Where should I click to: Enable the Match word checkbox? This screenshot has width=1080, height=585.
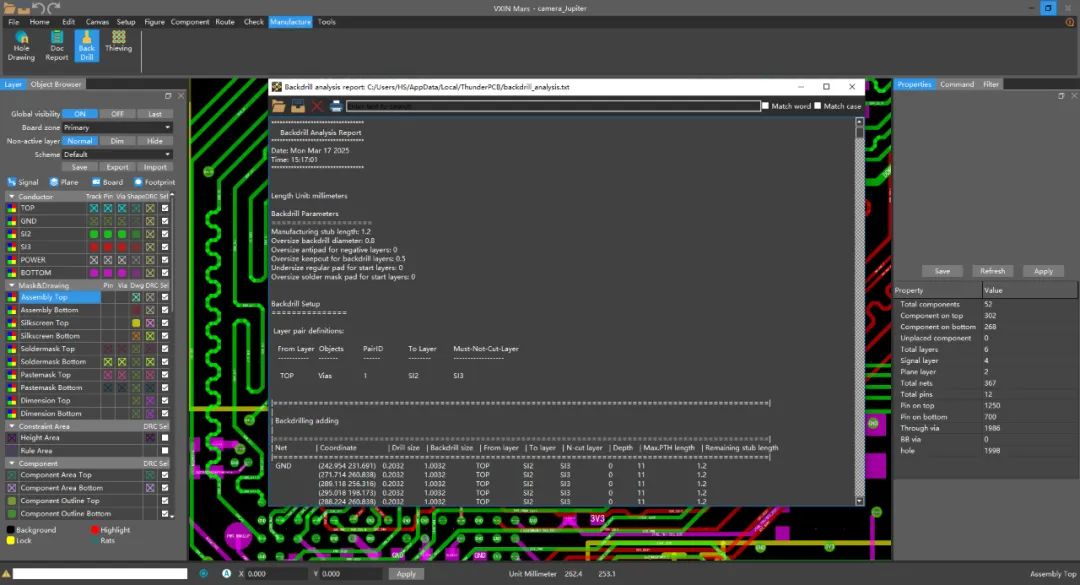pos(766,106)
